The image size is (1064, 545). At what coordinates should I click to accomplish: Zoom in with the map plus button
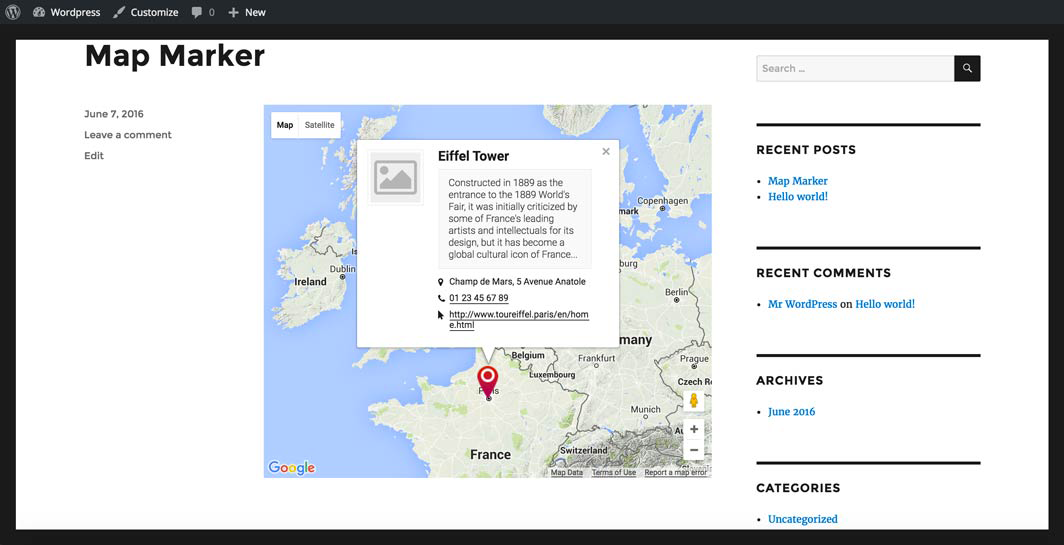(694, 429)
